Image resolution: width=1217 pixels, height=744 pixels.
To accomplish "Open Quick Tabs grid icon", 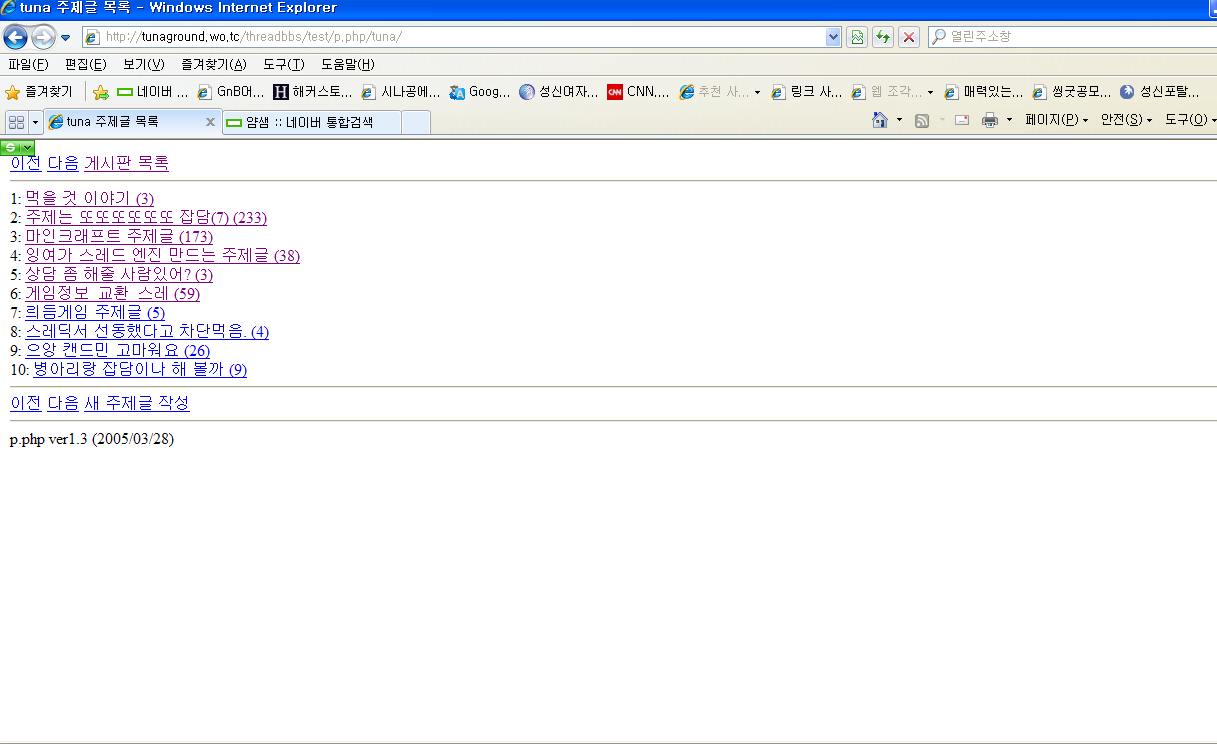I will tap(16, 122).
